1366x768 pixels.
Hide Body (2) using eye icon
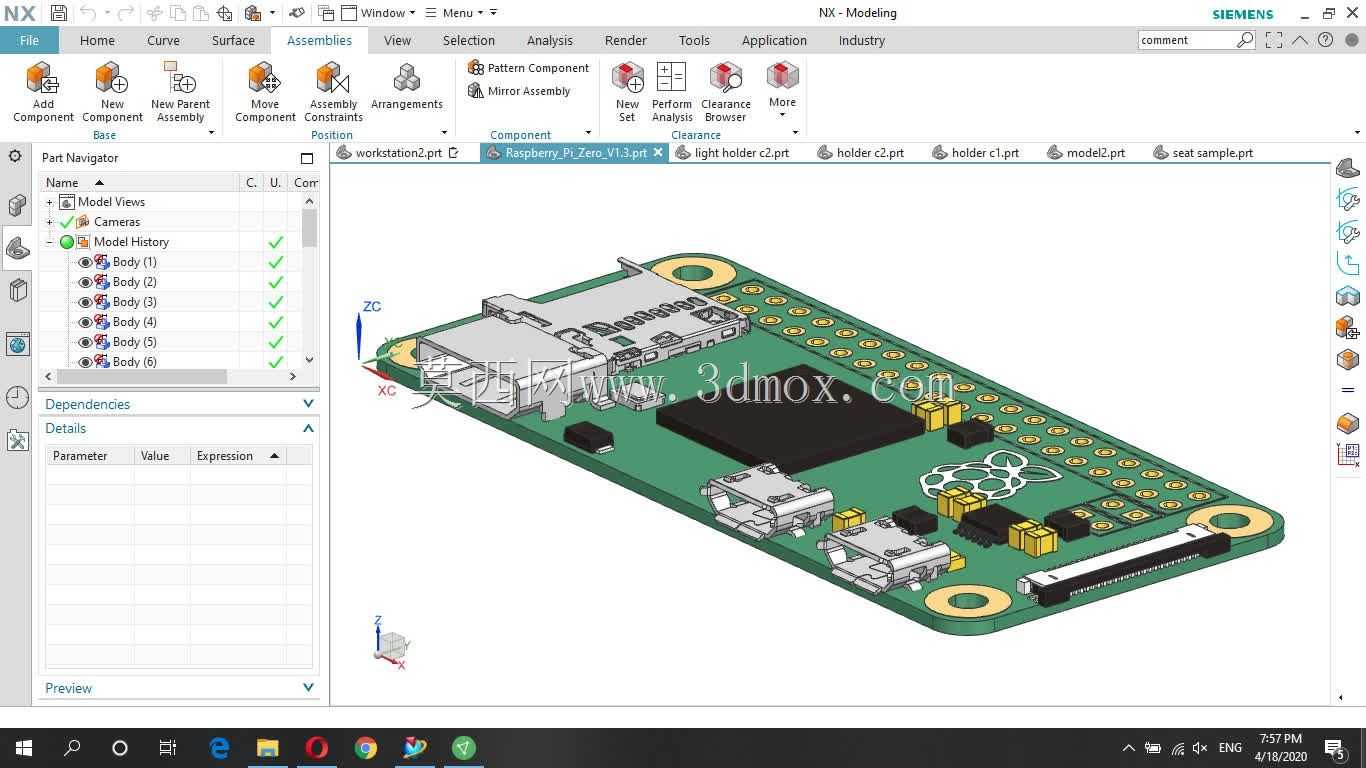pos(85,282)
